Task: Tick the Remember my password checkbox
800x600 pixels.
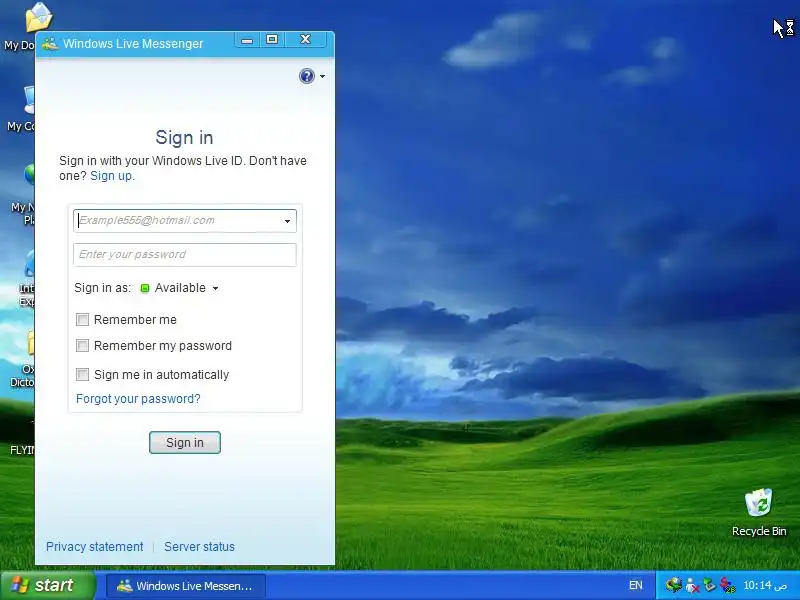Action: [82, 345]
